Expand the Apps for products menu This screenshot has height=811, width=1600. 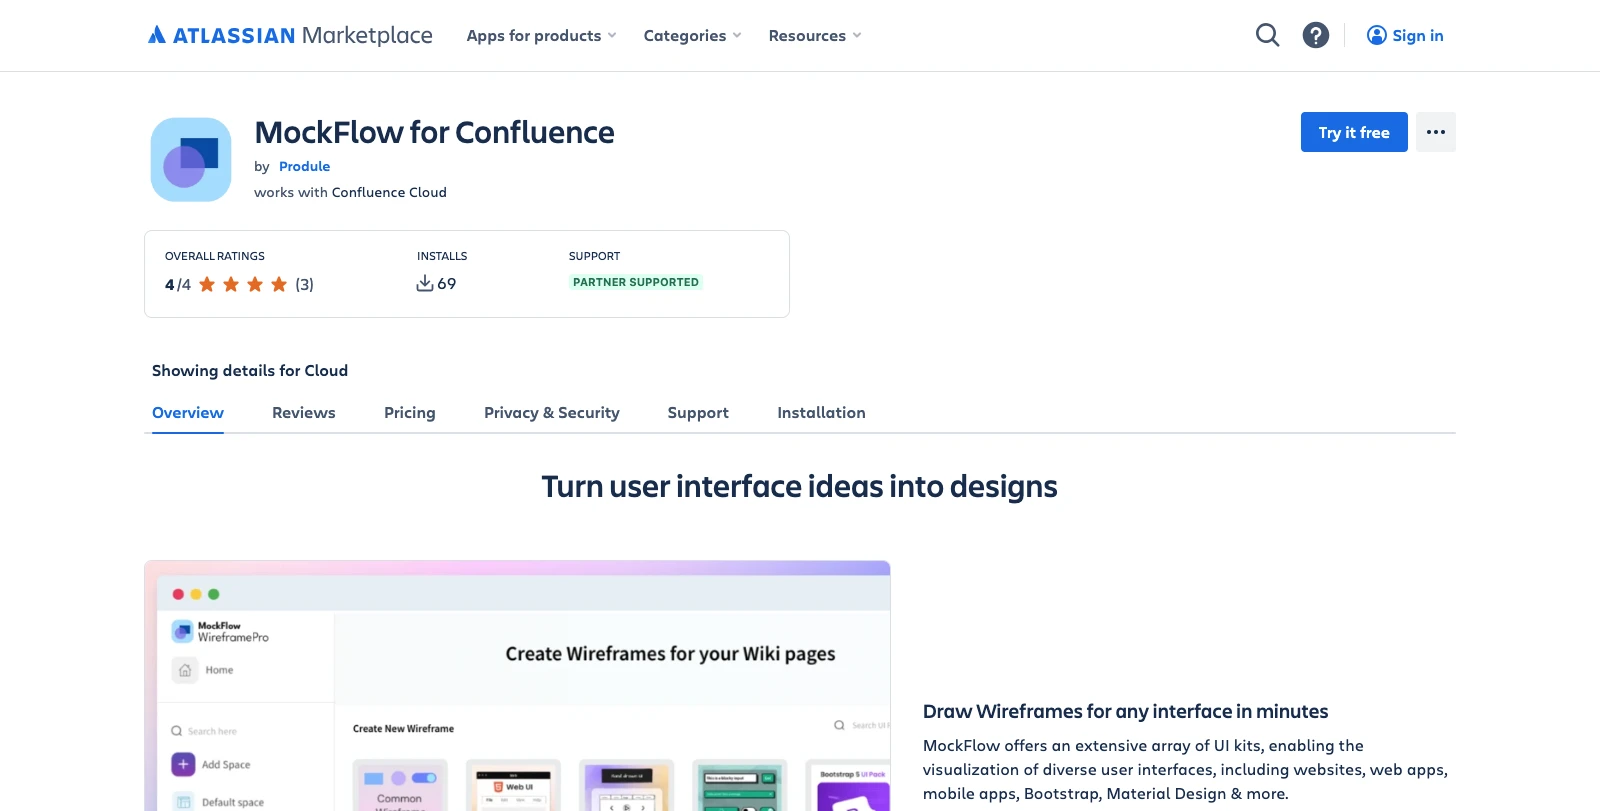point(541,36)
